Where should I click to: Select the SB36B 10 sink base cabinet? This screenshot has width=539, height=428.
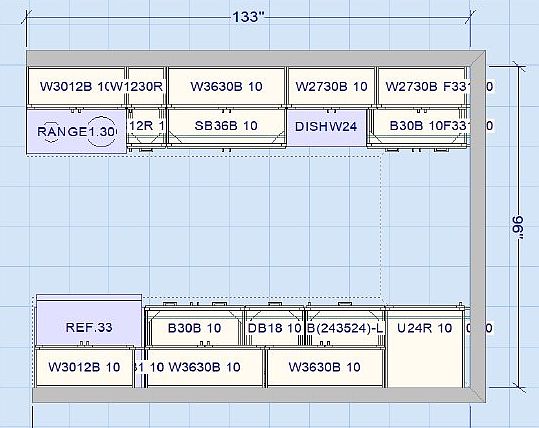coord(227,127)
